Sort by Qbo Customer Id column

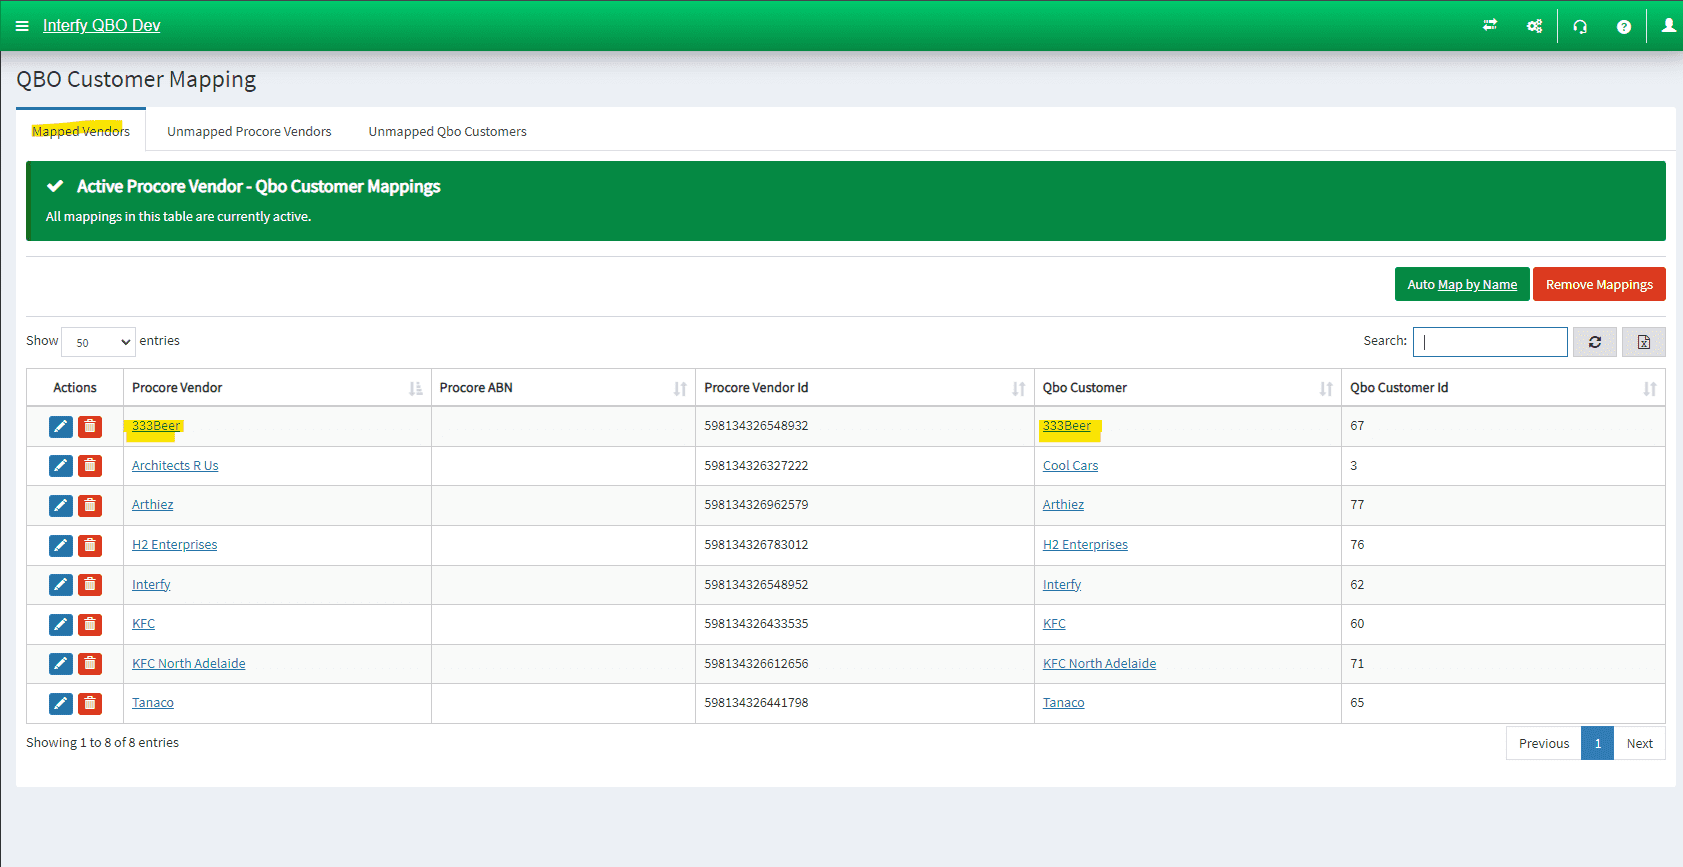pyautogui.click(x=1649, y=388)
